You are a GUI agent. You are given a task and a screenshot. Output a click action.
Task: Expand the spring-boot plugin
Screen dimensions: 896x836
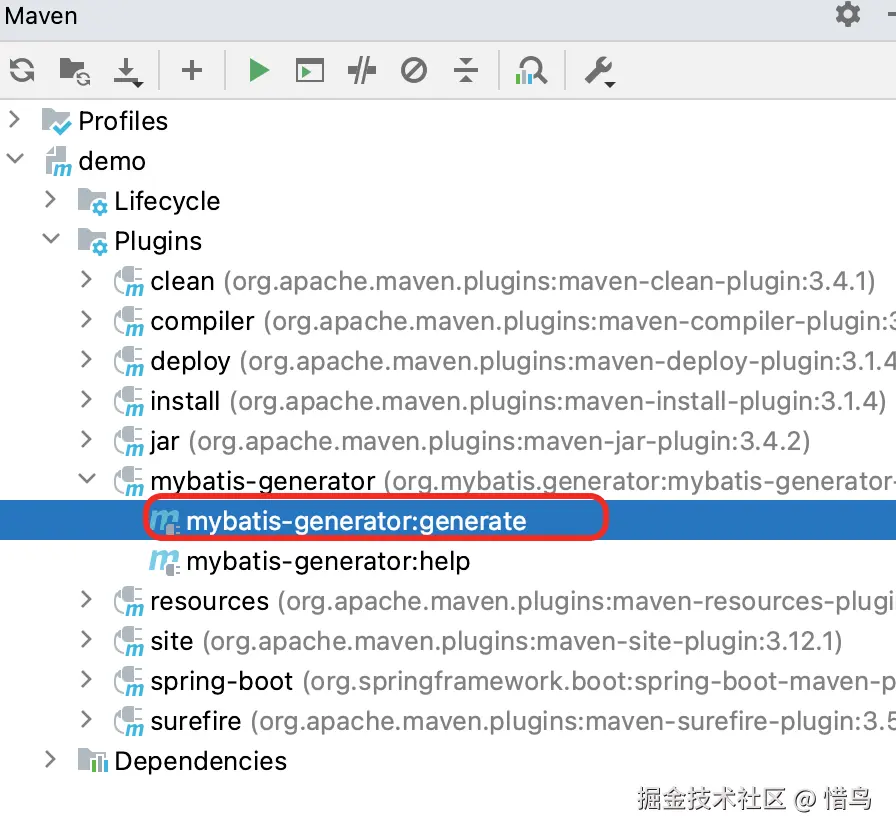86,679
